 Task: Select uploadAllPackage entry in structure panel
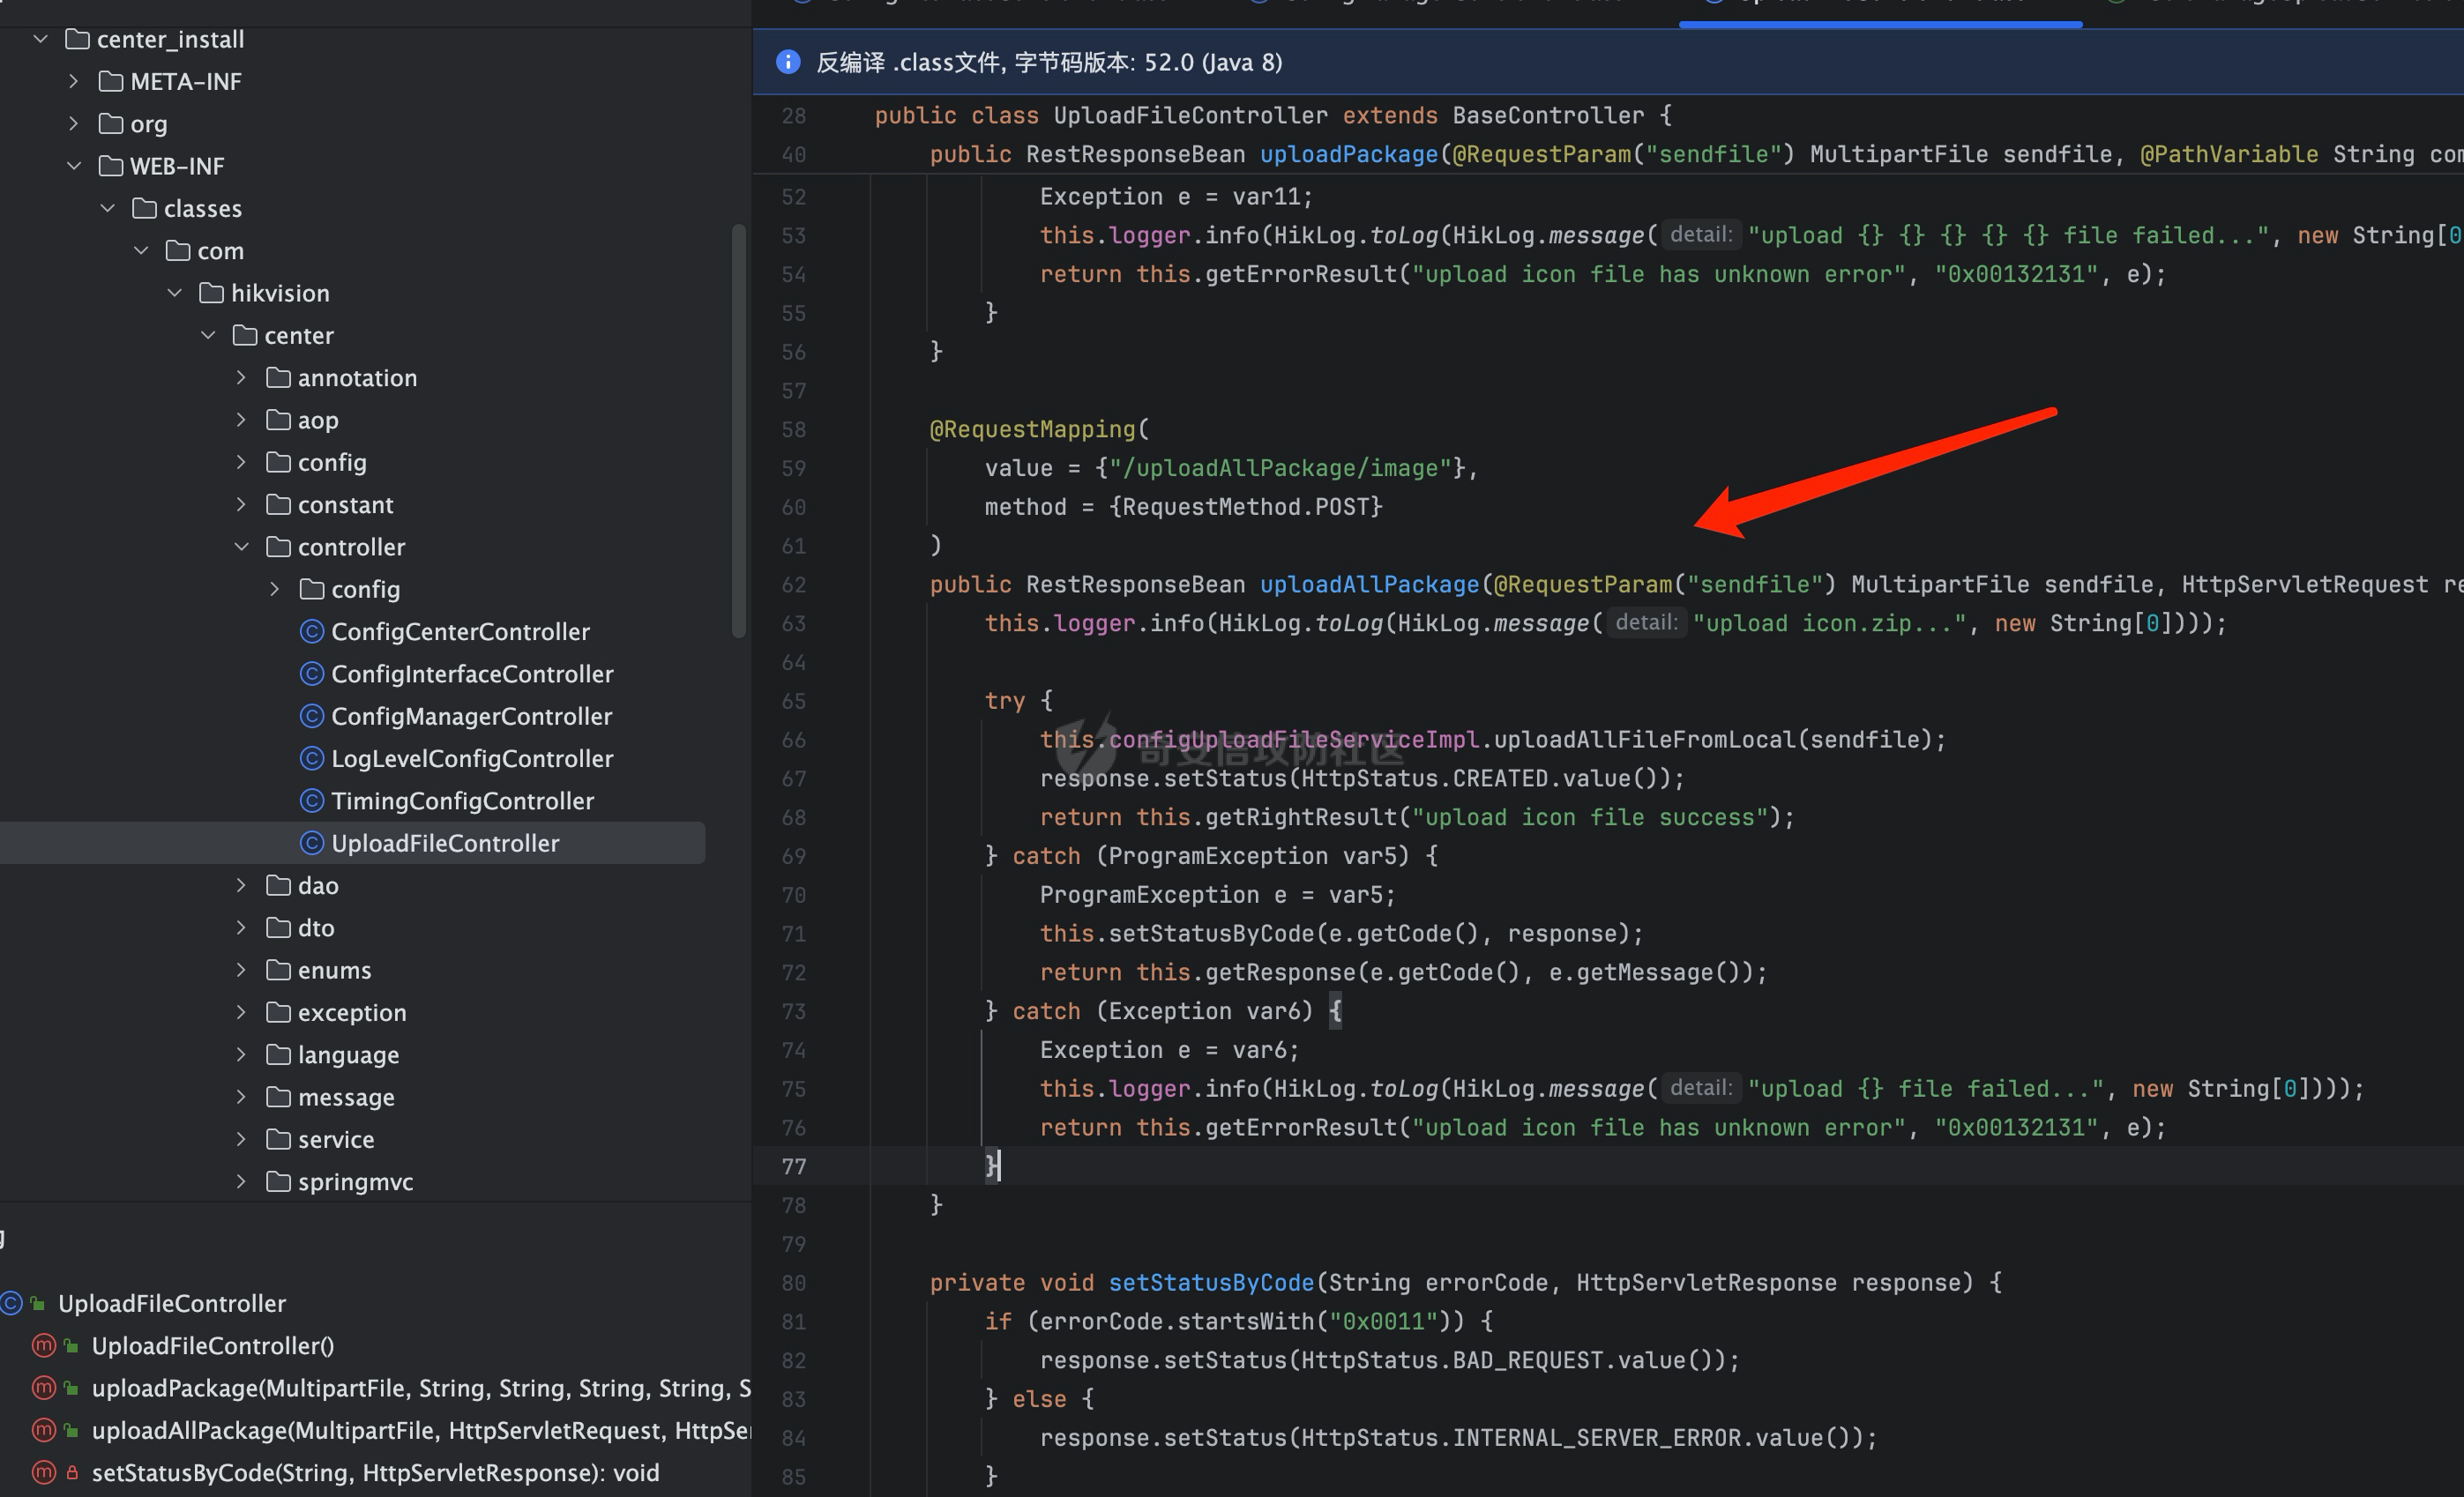pyautogui.click(x=420, y=1430)
